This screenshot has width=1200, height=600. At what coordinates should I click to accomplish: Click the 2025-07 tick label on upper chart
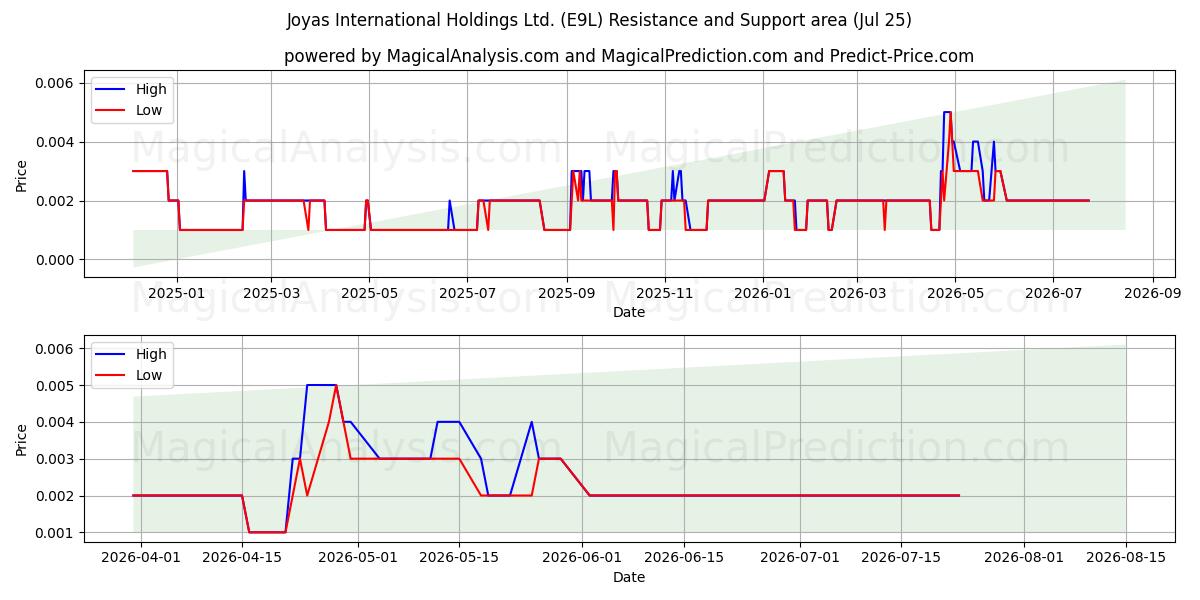468,294
